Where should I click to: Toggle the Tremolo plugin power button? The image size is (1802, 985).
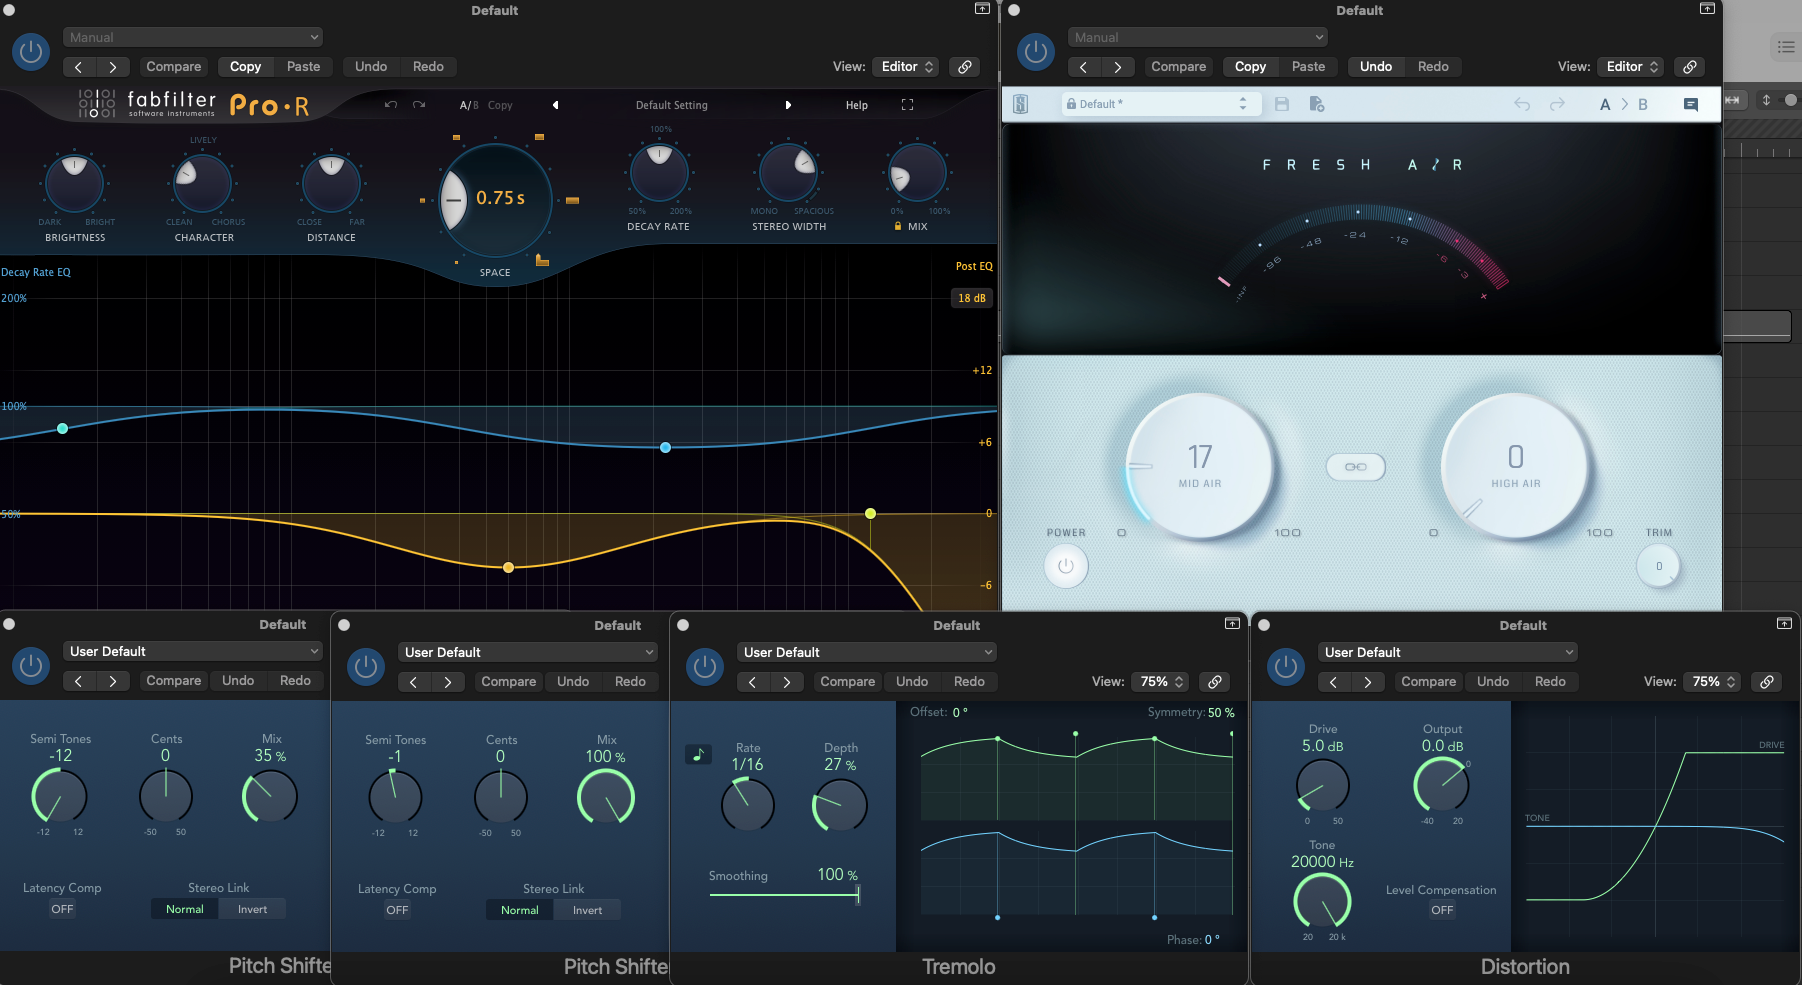[x=705, y=667]
